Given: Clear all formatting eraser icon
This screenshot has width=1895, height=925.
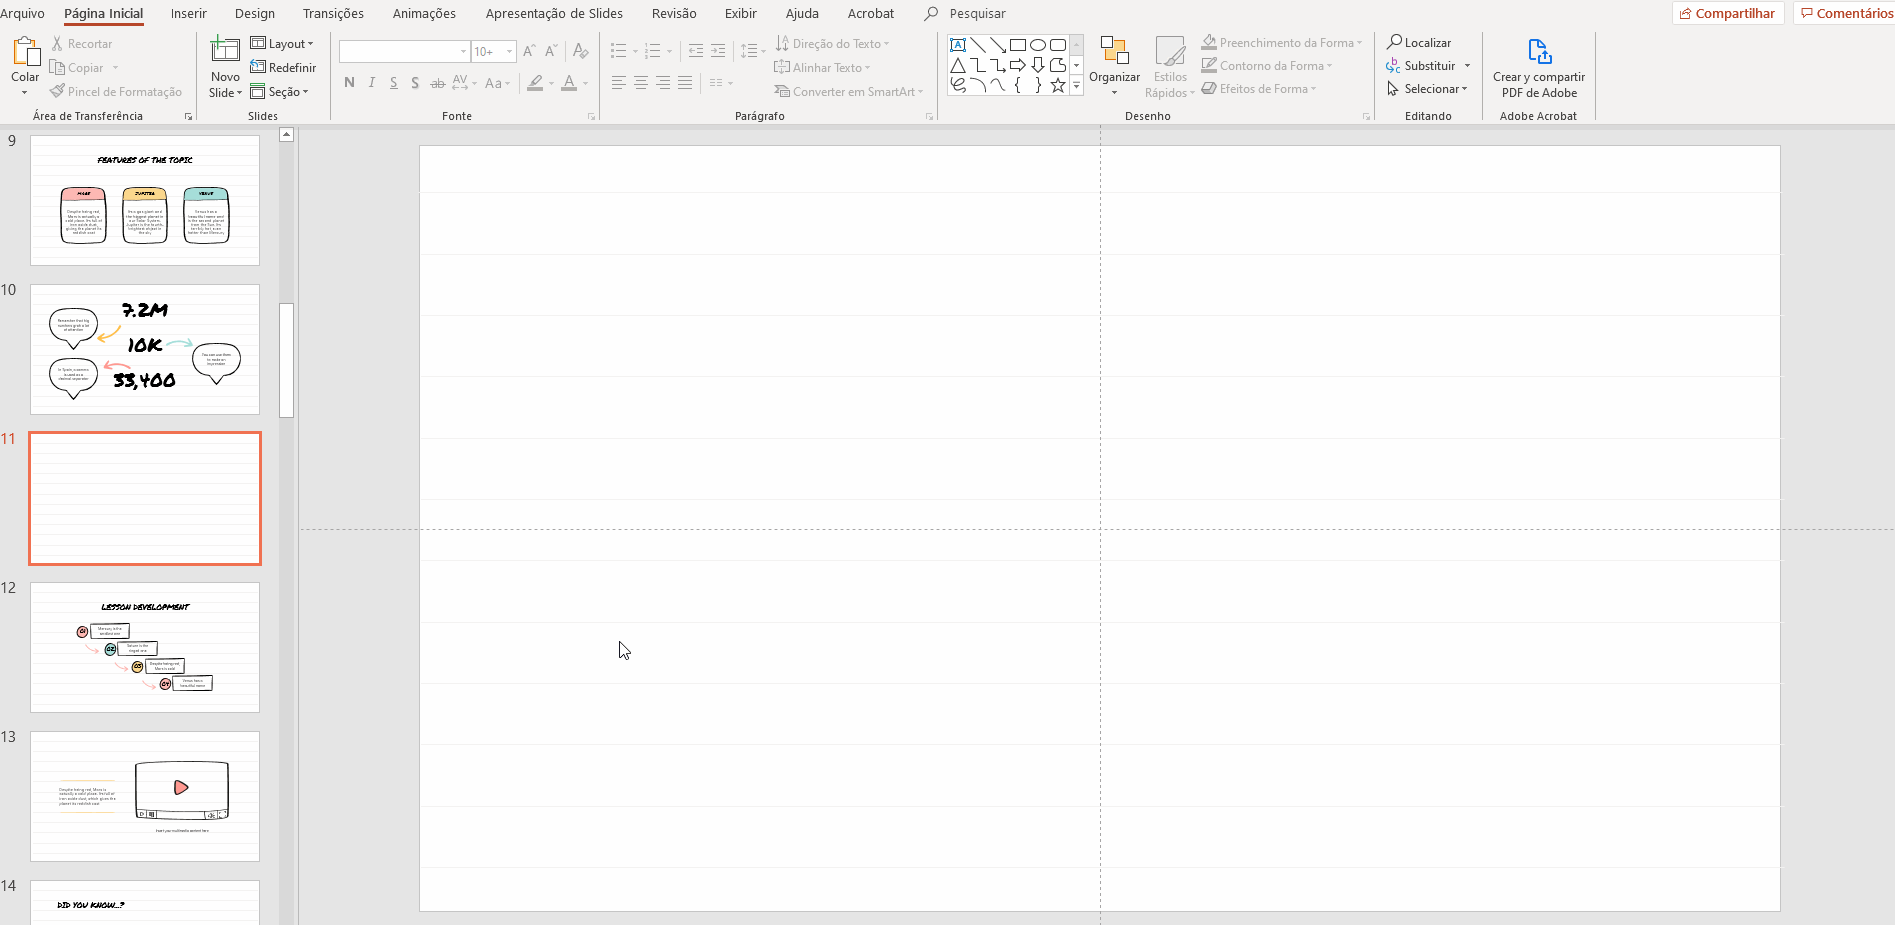Looking at the screenshot, I should pos(581,51).
